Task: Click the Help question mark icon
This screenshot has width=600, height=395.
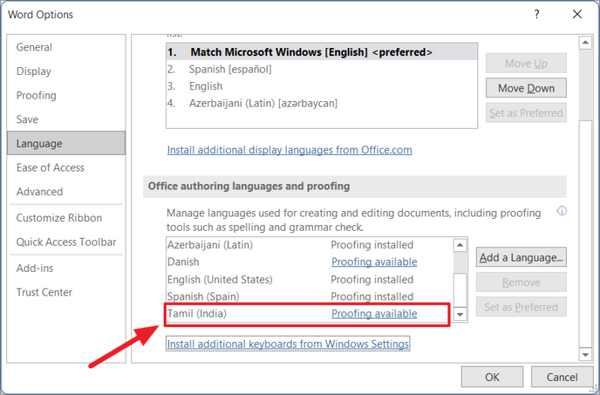Action: point(536,15)
